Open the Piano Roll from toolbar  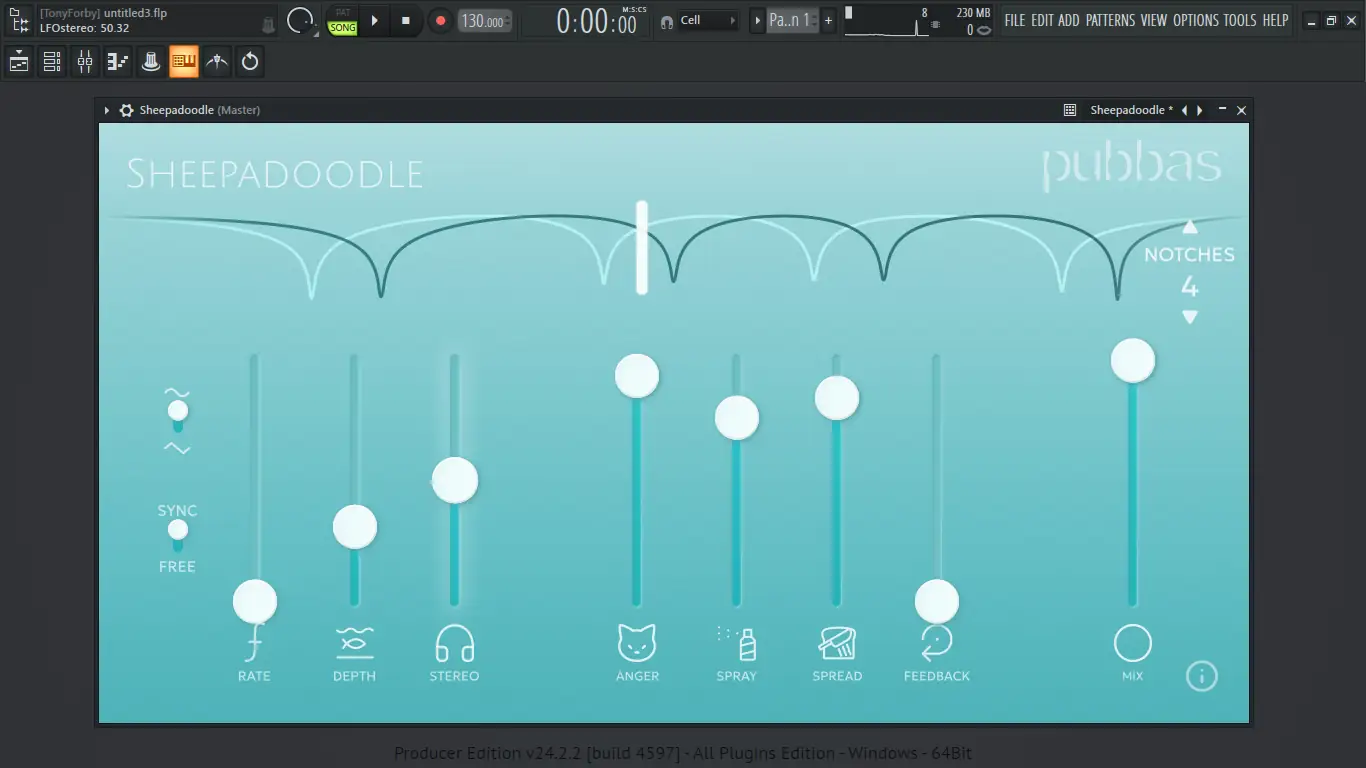coord(118,62)
